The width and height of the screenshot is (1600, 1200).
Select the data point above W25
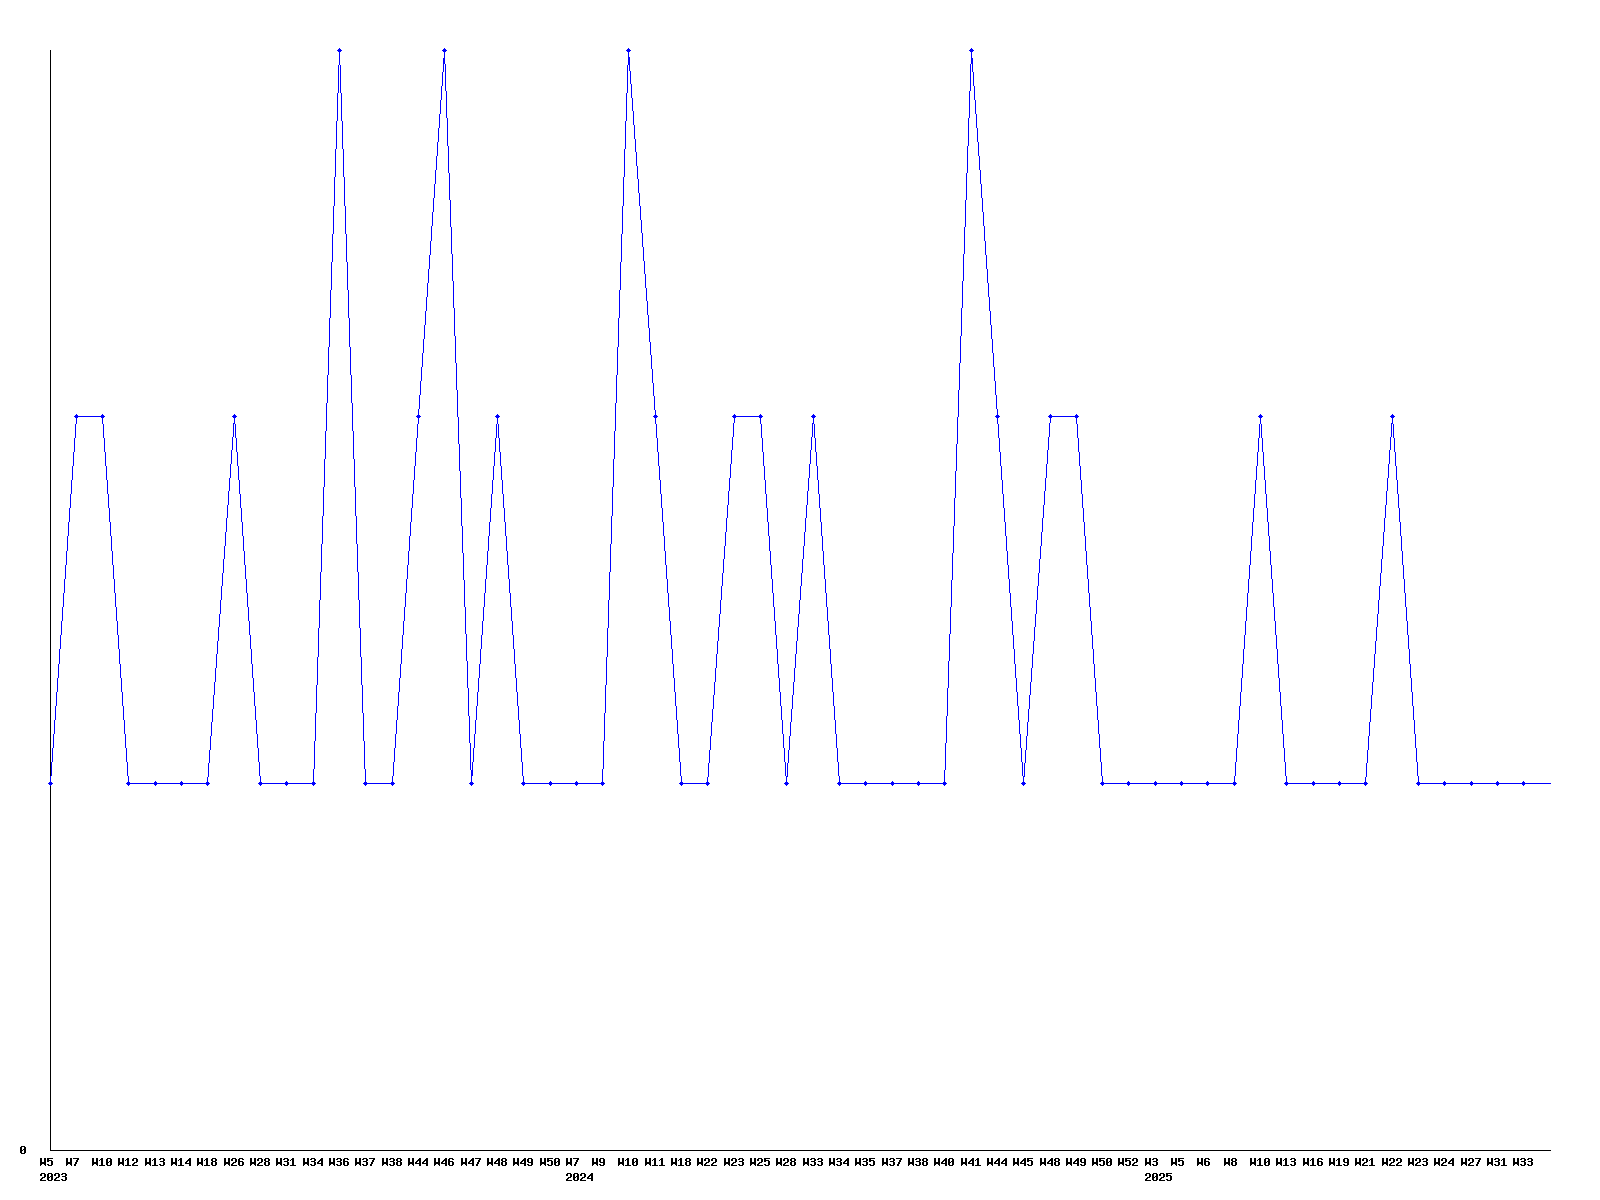point(760,416)
